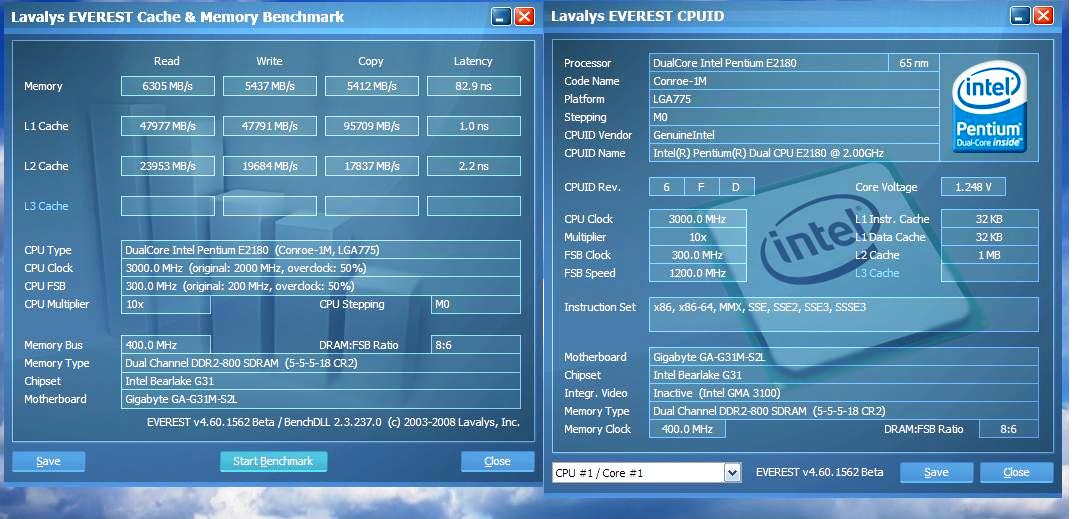The width and height of the screenshot is (1077, 519).
Task: Click DRAM:FSB Ratio 8:6 in CPUID window
Action: tap(1008, 429)
